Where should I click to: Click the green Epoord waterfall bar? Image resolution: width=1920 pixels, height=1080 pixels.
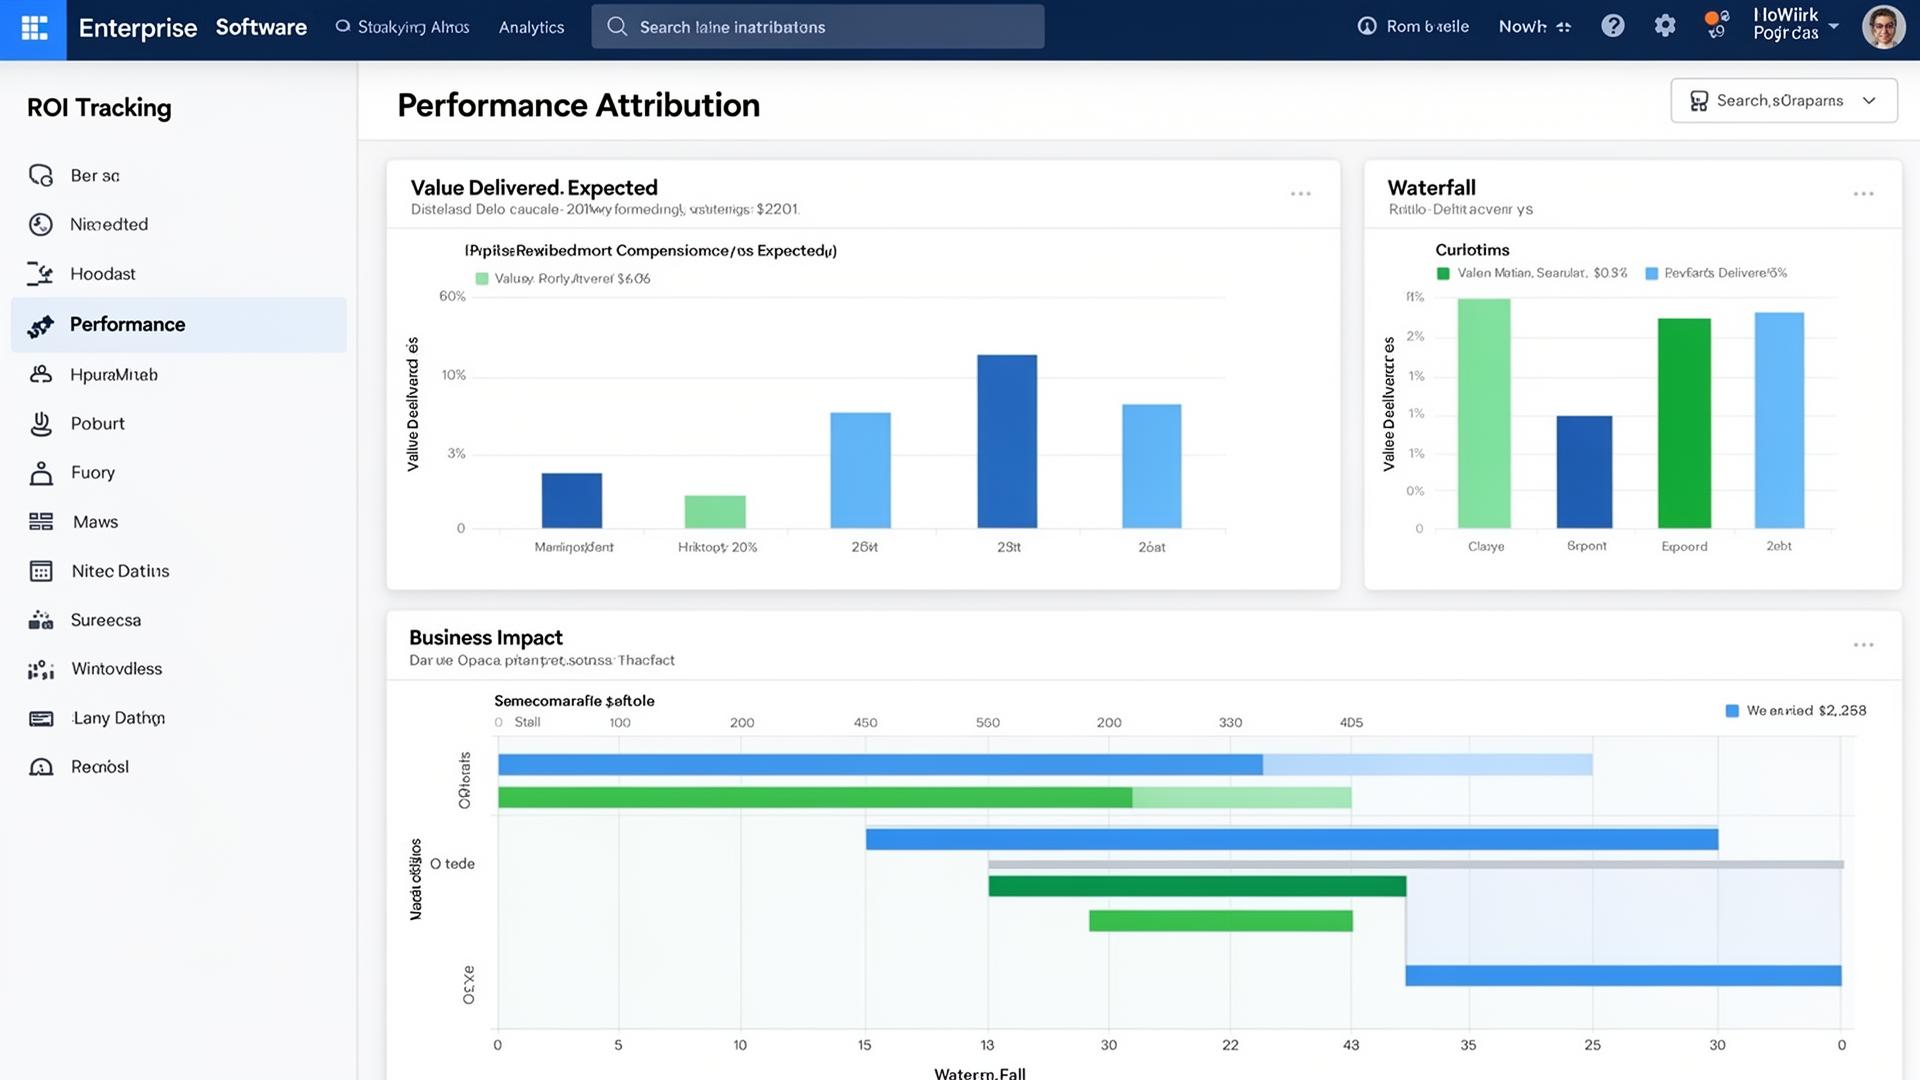click(1684, 423)
